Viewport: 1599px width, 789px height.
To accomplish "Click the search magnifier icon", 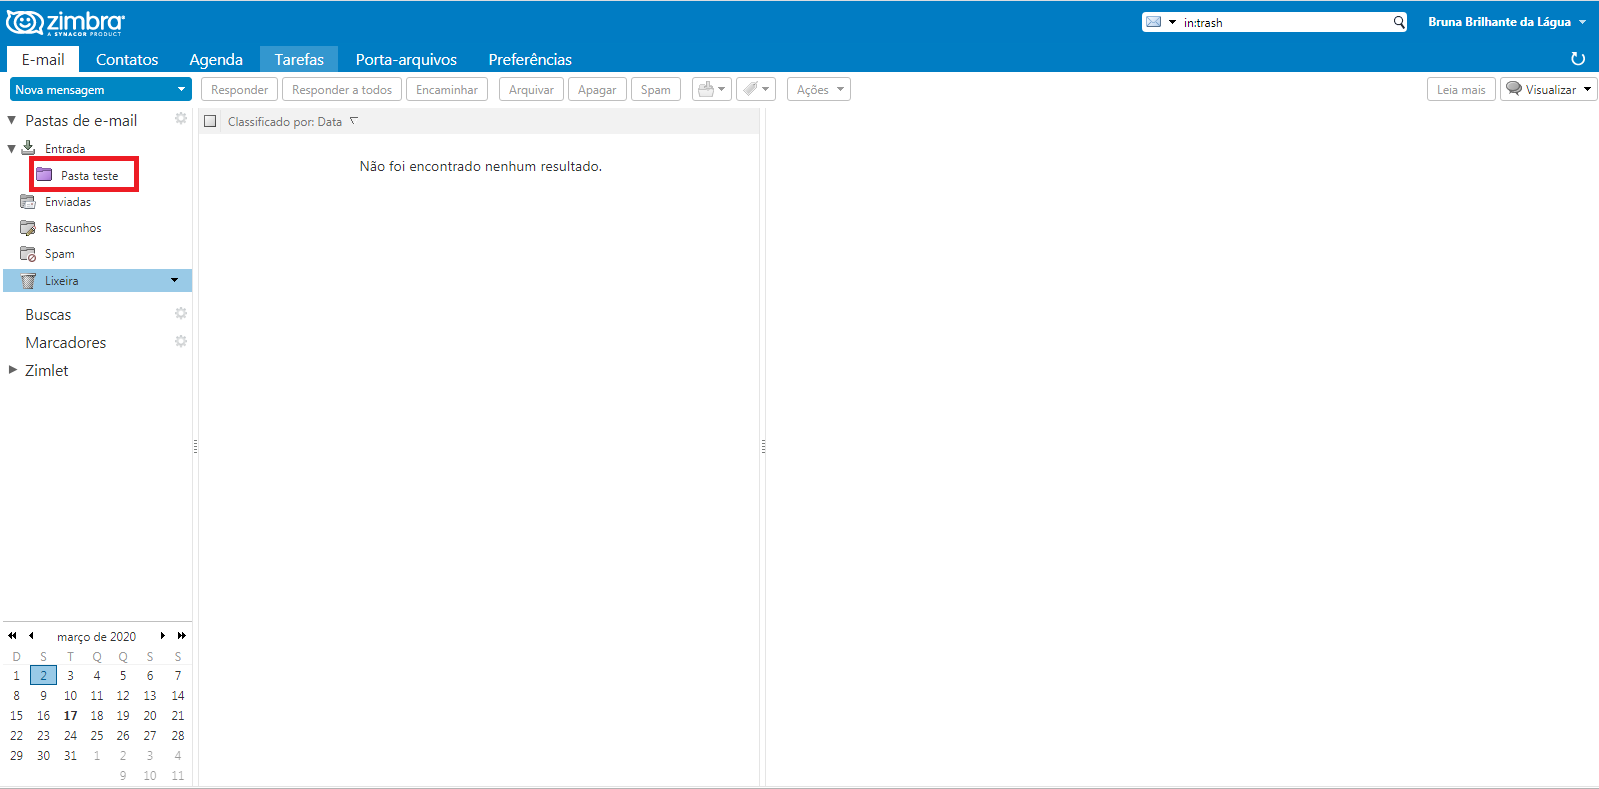I will [x=1399, y=22].
